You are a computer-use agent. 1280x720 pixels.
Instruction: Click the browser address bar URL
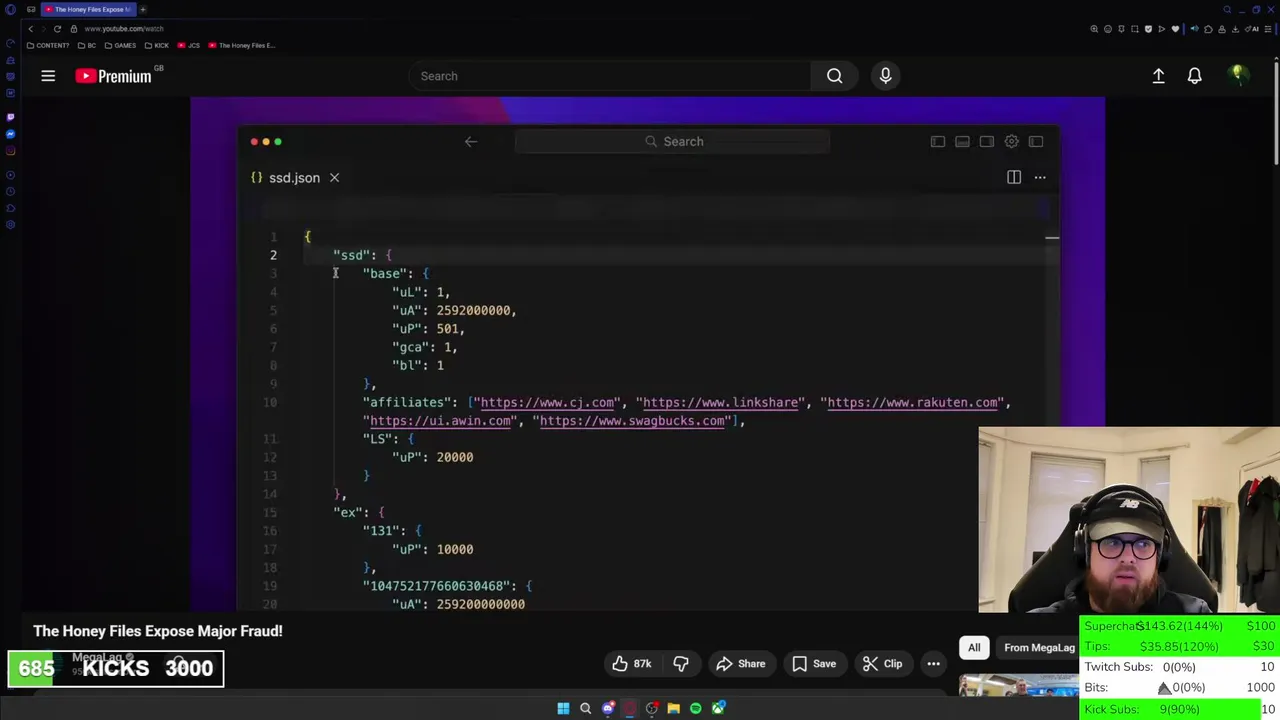click(x=124, y=29)
